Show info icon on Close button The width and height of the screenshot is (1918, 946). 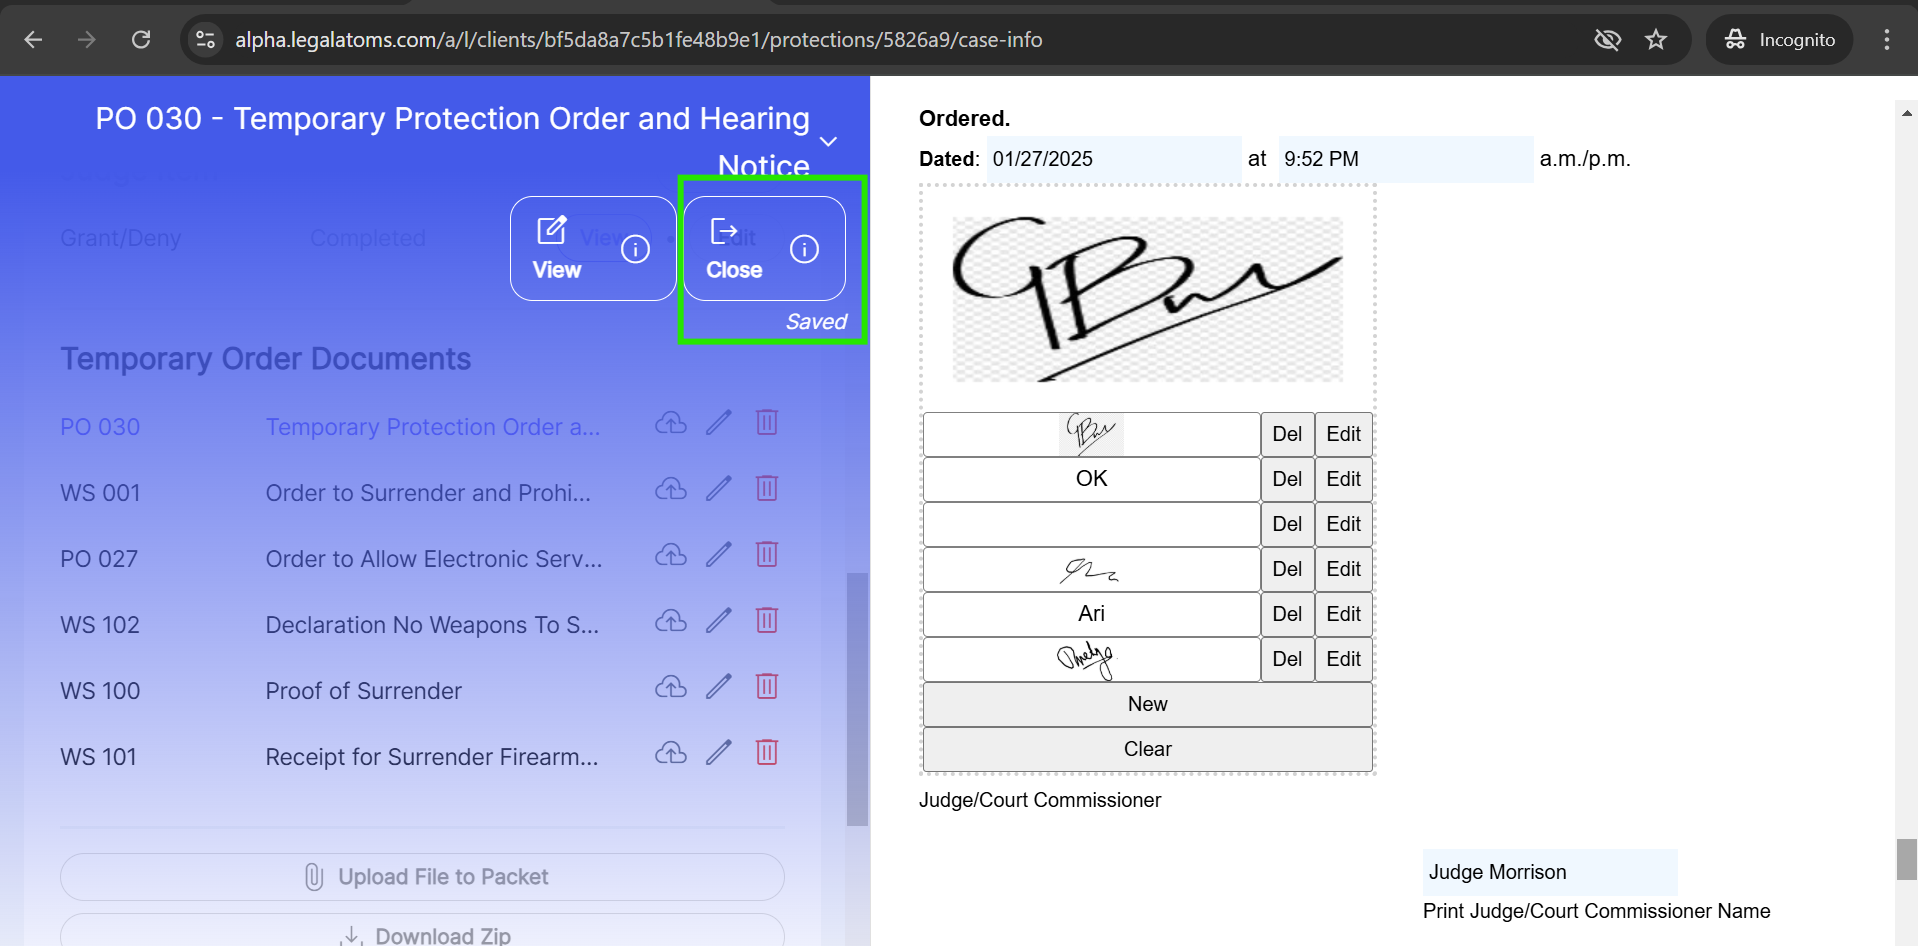click(x=804, y=248)
